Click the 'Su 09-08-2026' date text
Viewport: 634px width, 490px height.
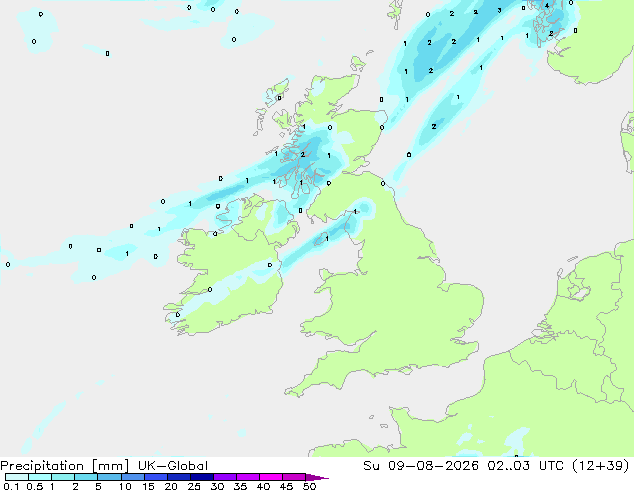point(421,466)
